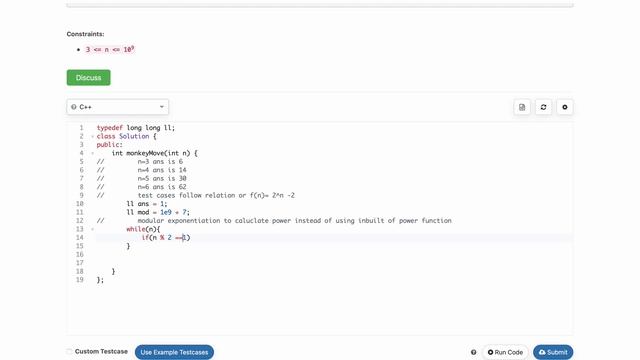This screenshot has height=360, width=640.
Task: Tick the Custom Testcase checkbox
Action: [69, 351]
